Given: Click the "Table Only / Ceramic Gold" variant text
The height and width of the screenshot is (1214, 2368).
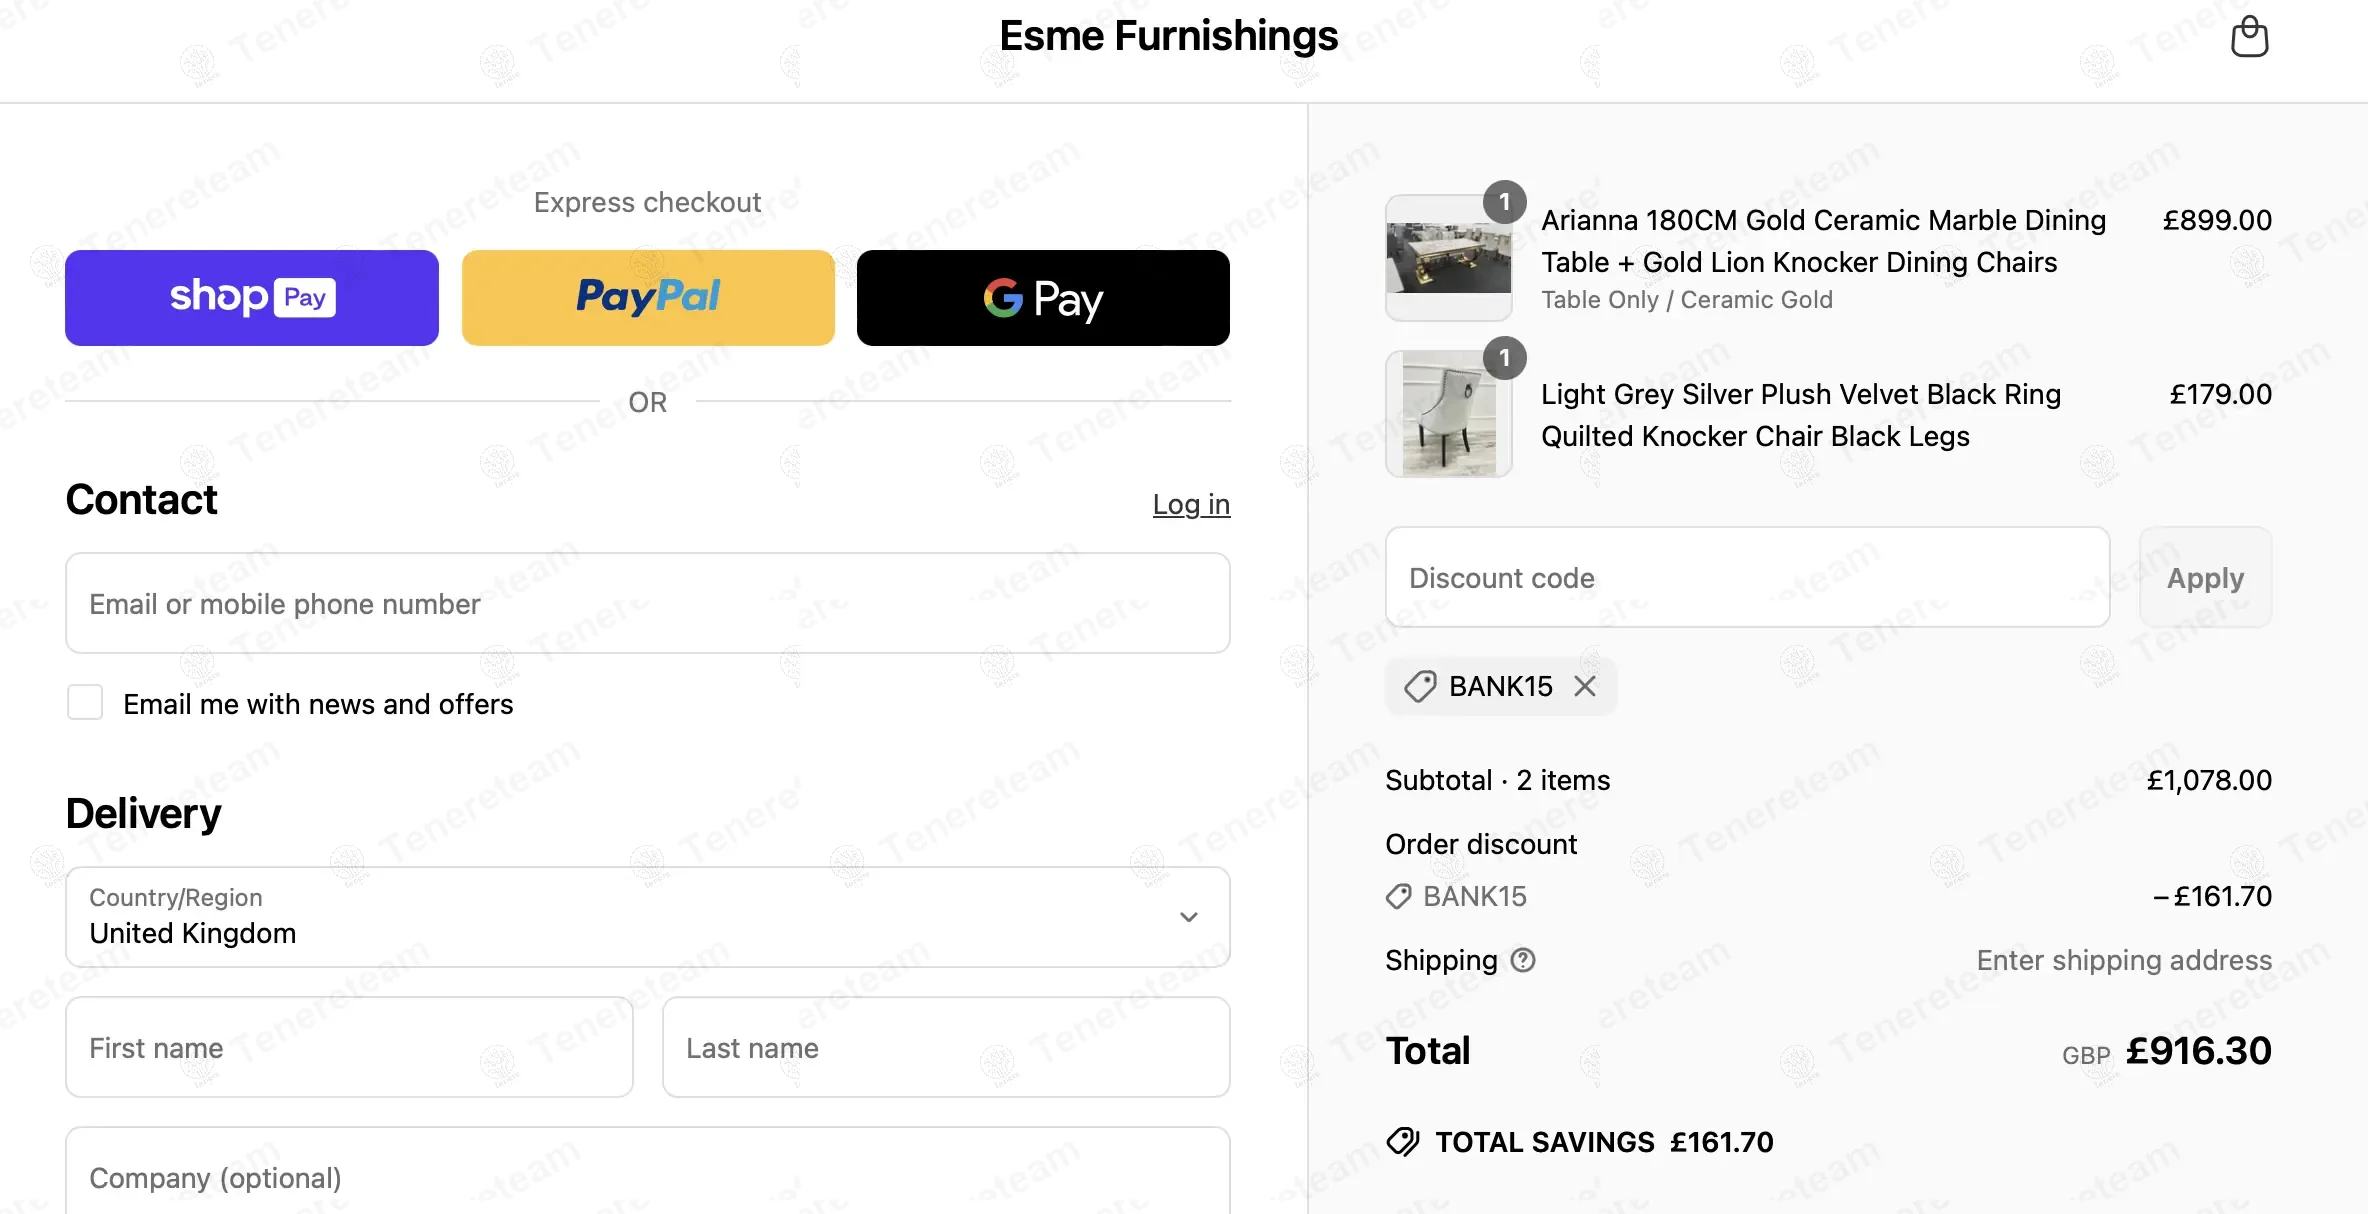Looking at the screenshot, I should [1686, 299].
